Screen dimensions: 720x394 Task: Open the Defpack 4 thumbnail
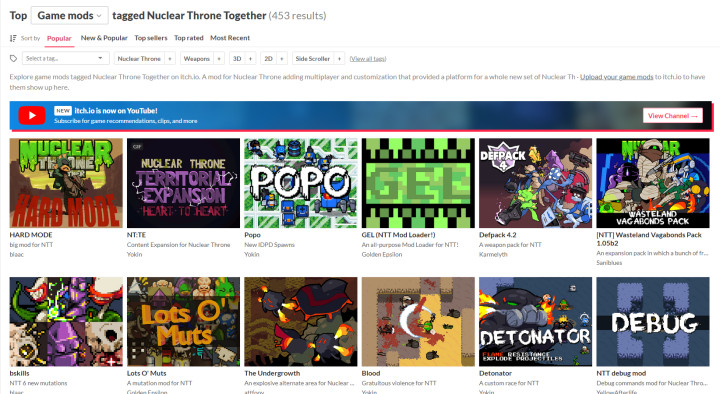pyautogui.click(x=535, y=183)
